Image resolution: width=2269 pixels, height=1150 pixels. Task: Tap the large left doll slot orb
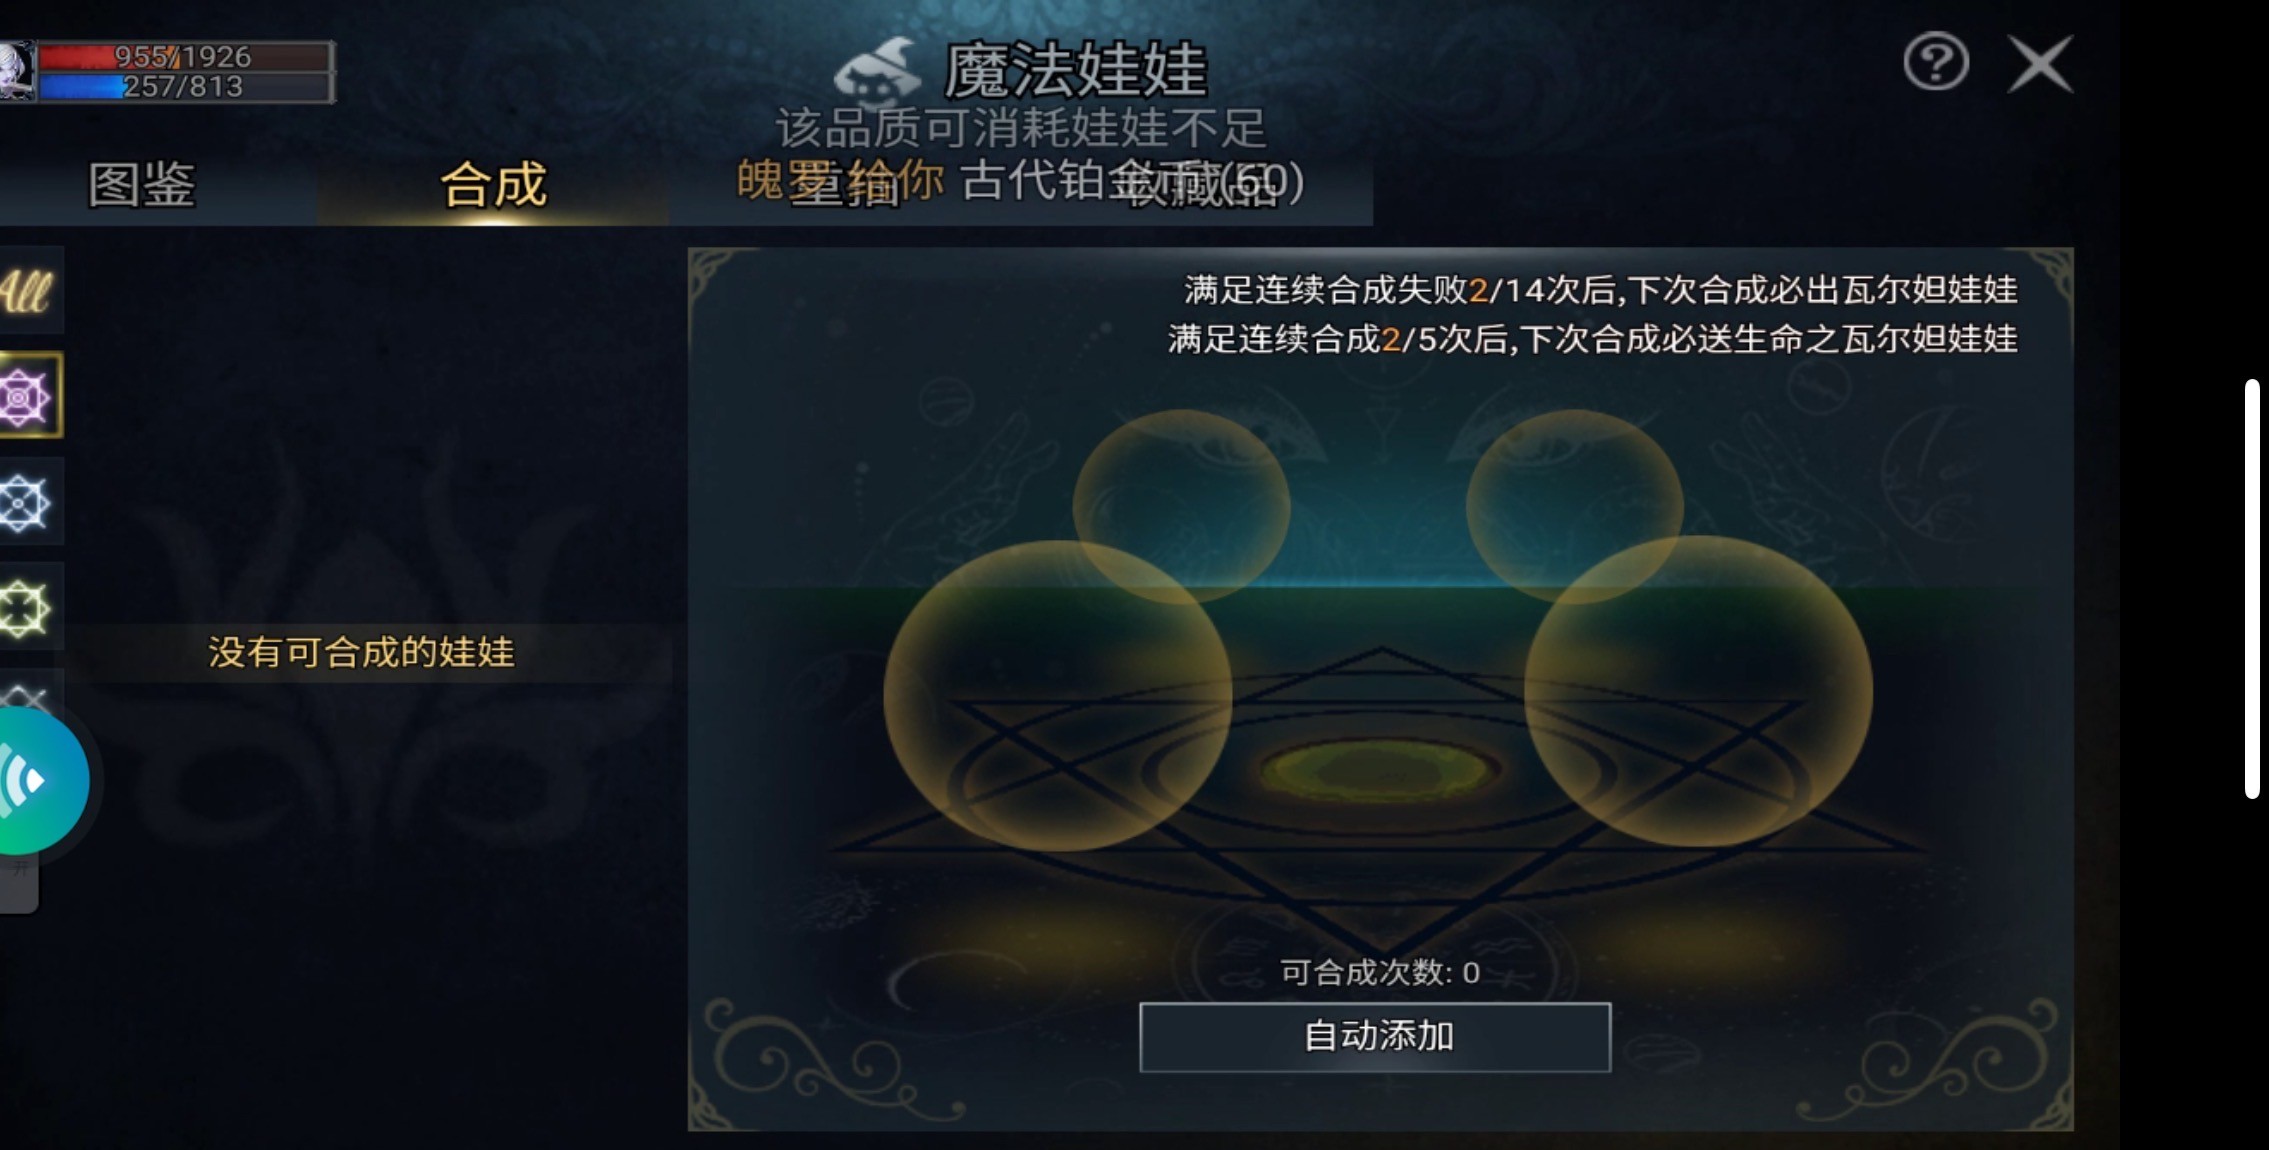click(1058, 696)
